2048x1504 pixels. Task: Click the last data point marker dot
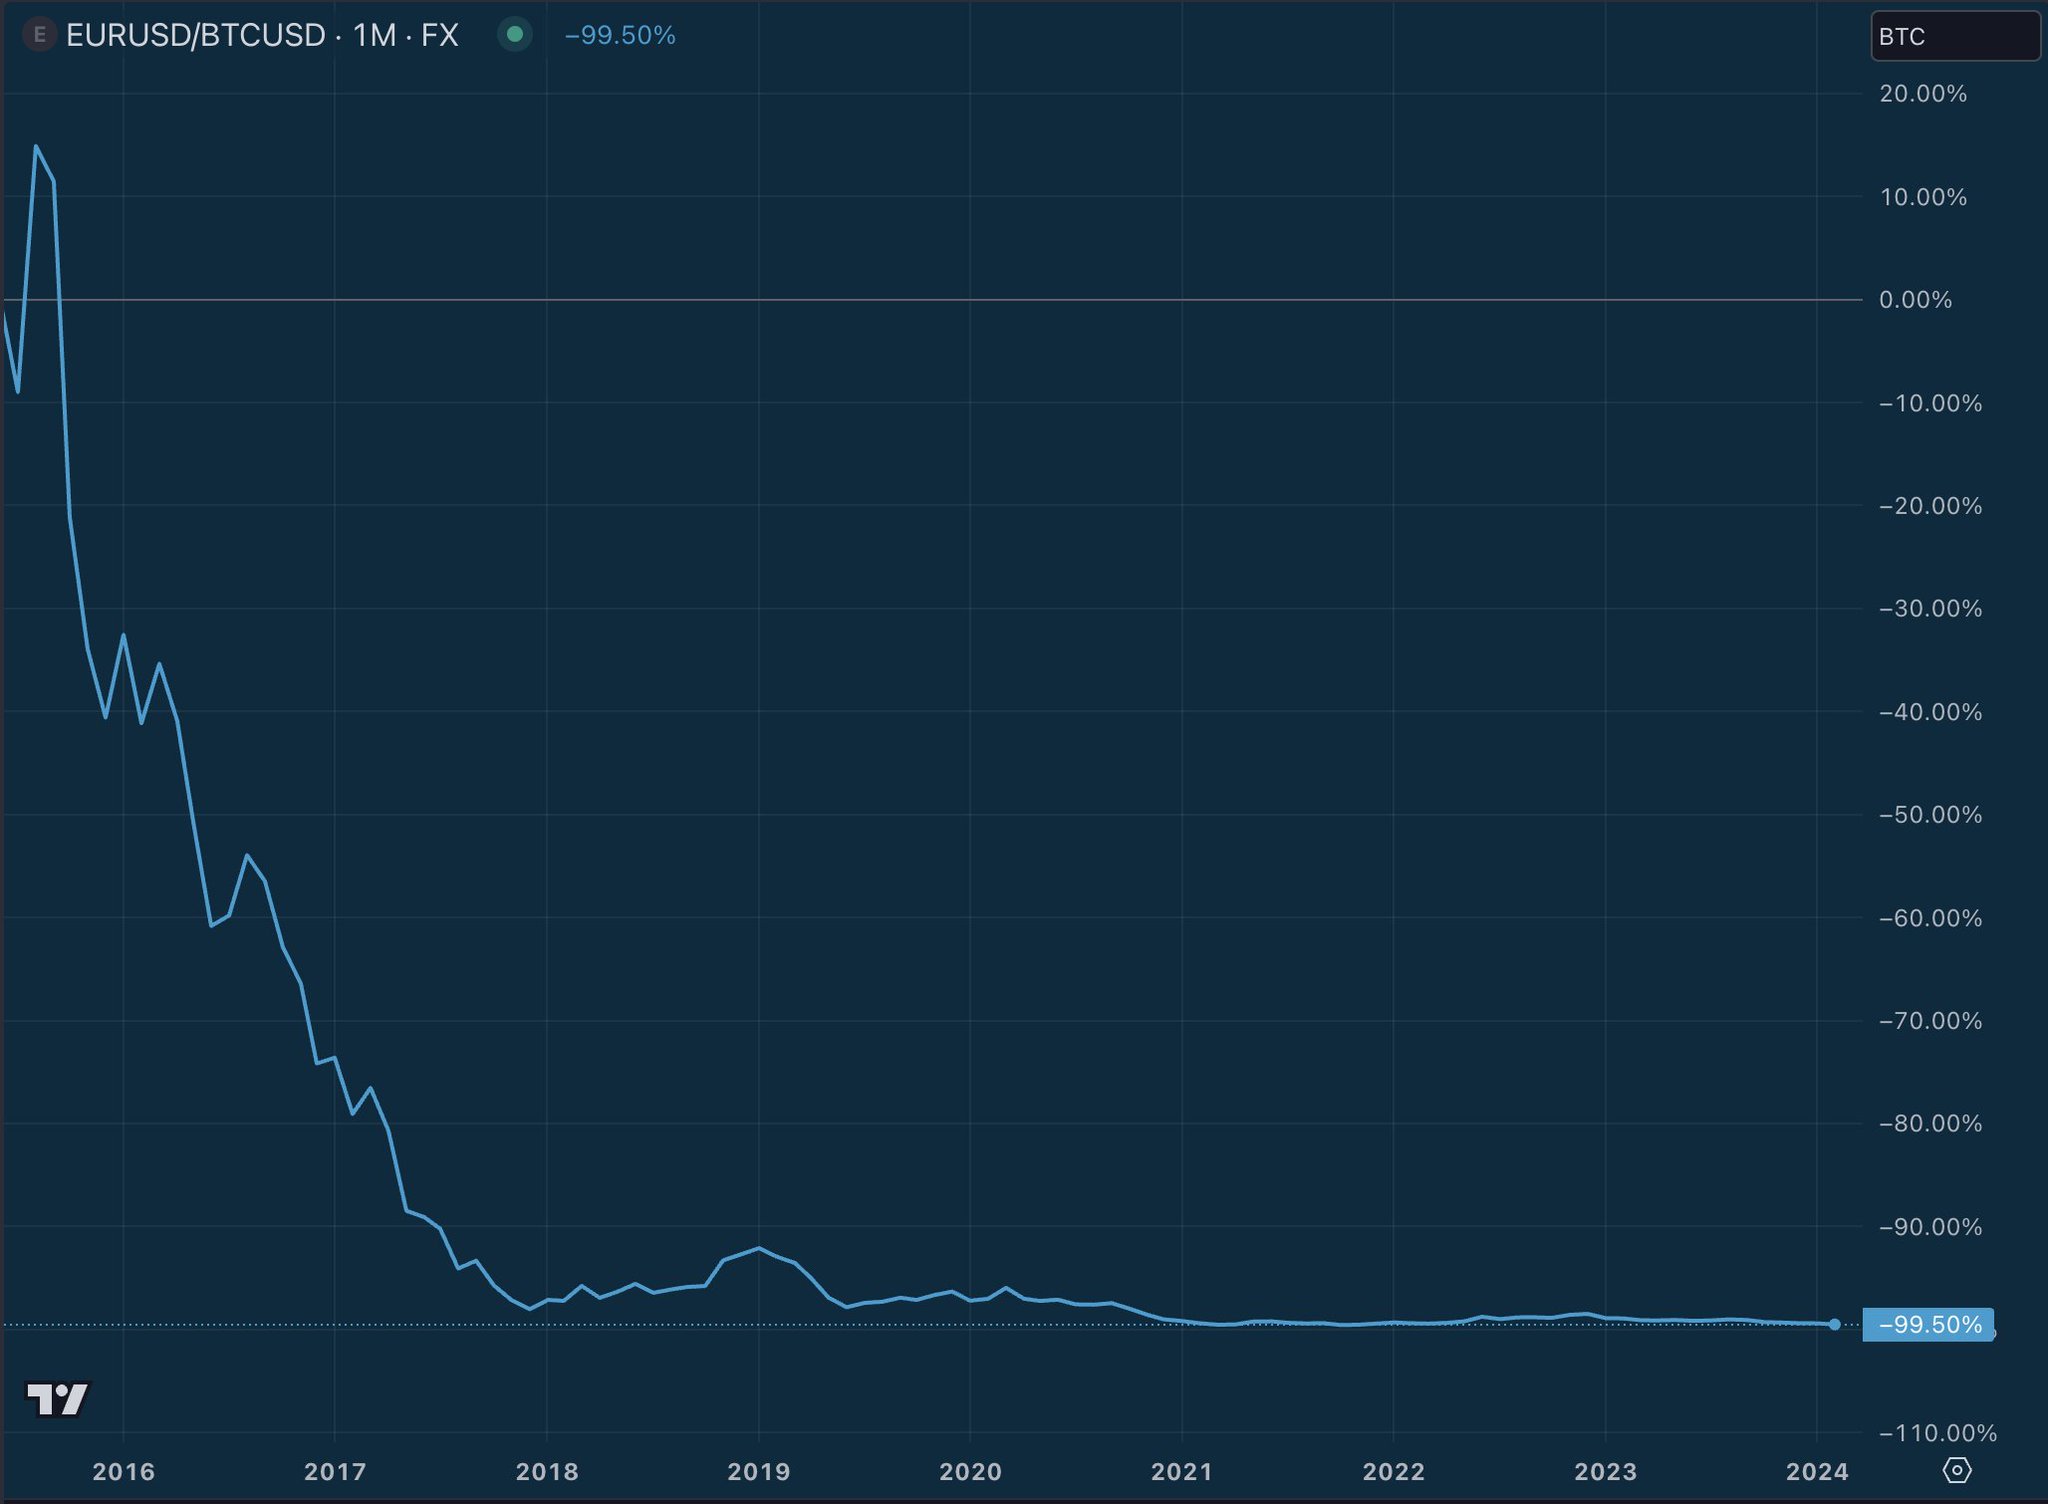[1834, 1324]
